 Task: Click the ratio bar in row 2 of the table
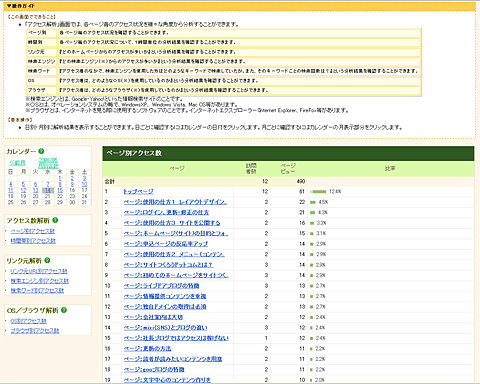pyautogui.click(x=313, y=202)
